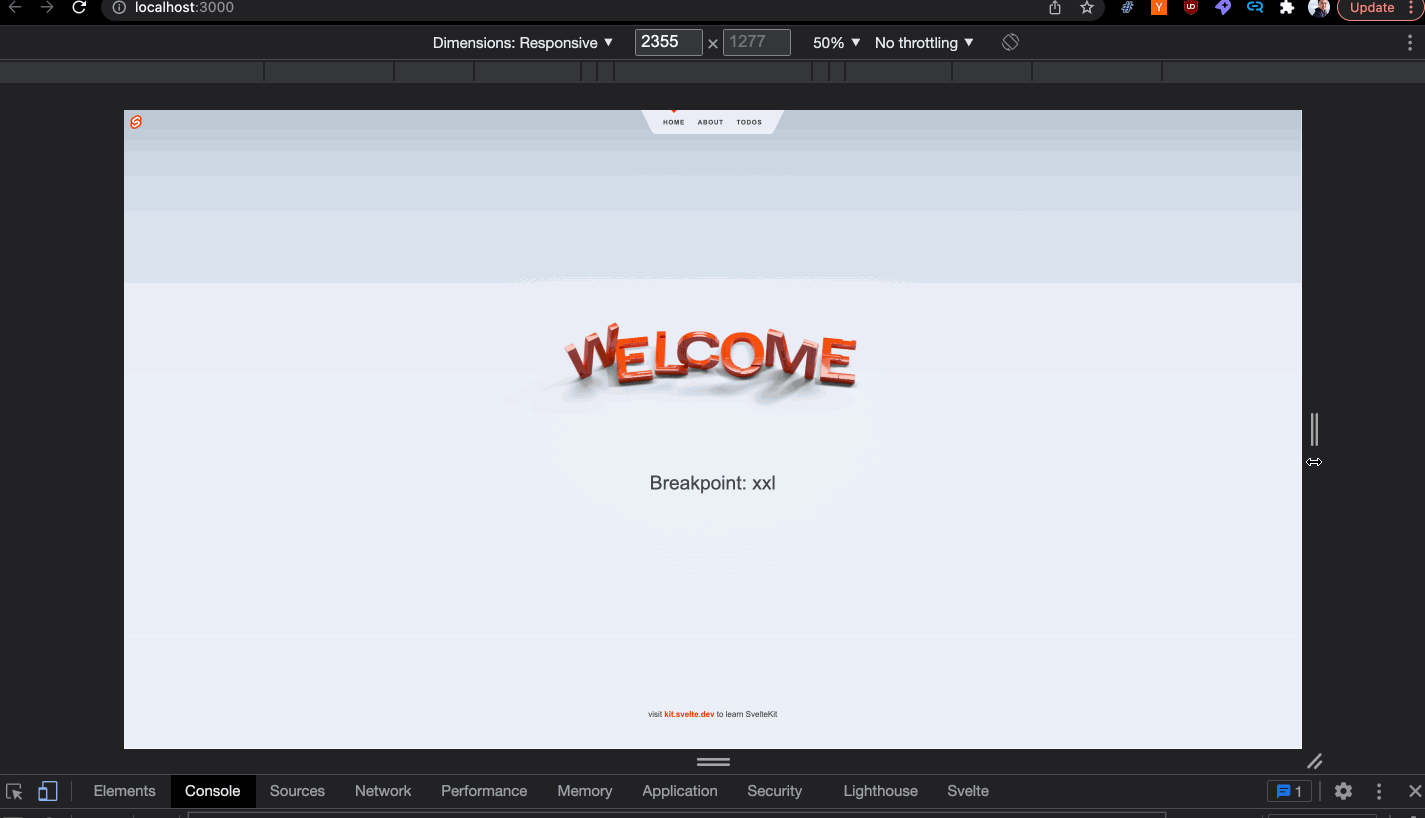Go forward using the browser forward arrow
Screen dimensions: 1425x818
tap(47, 7)
